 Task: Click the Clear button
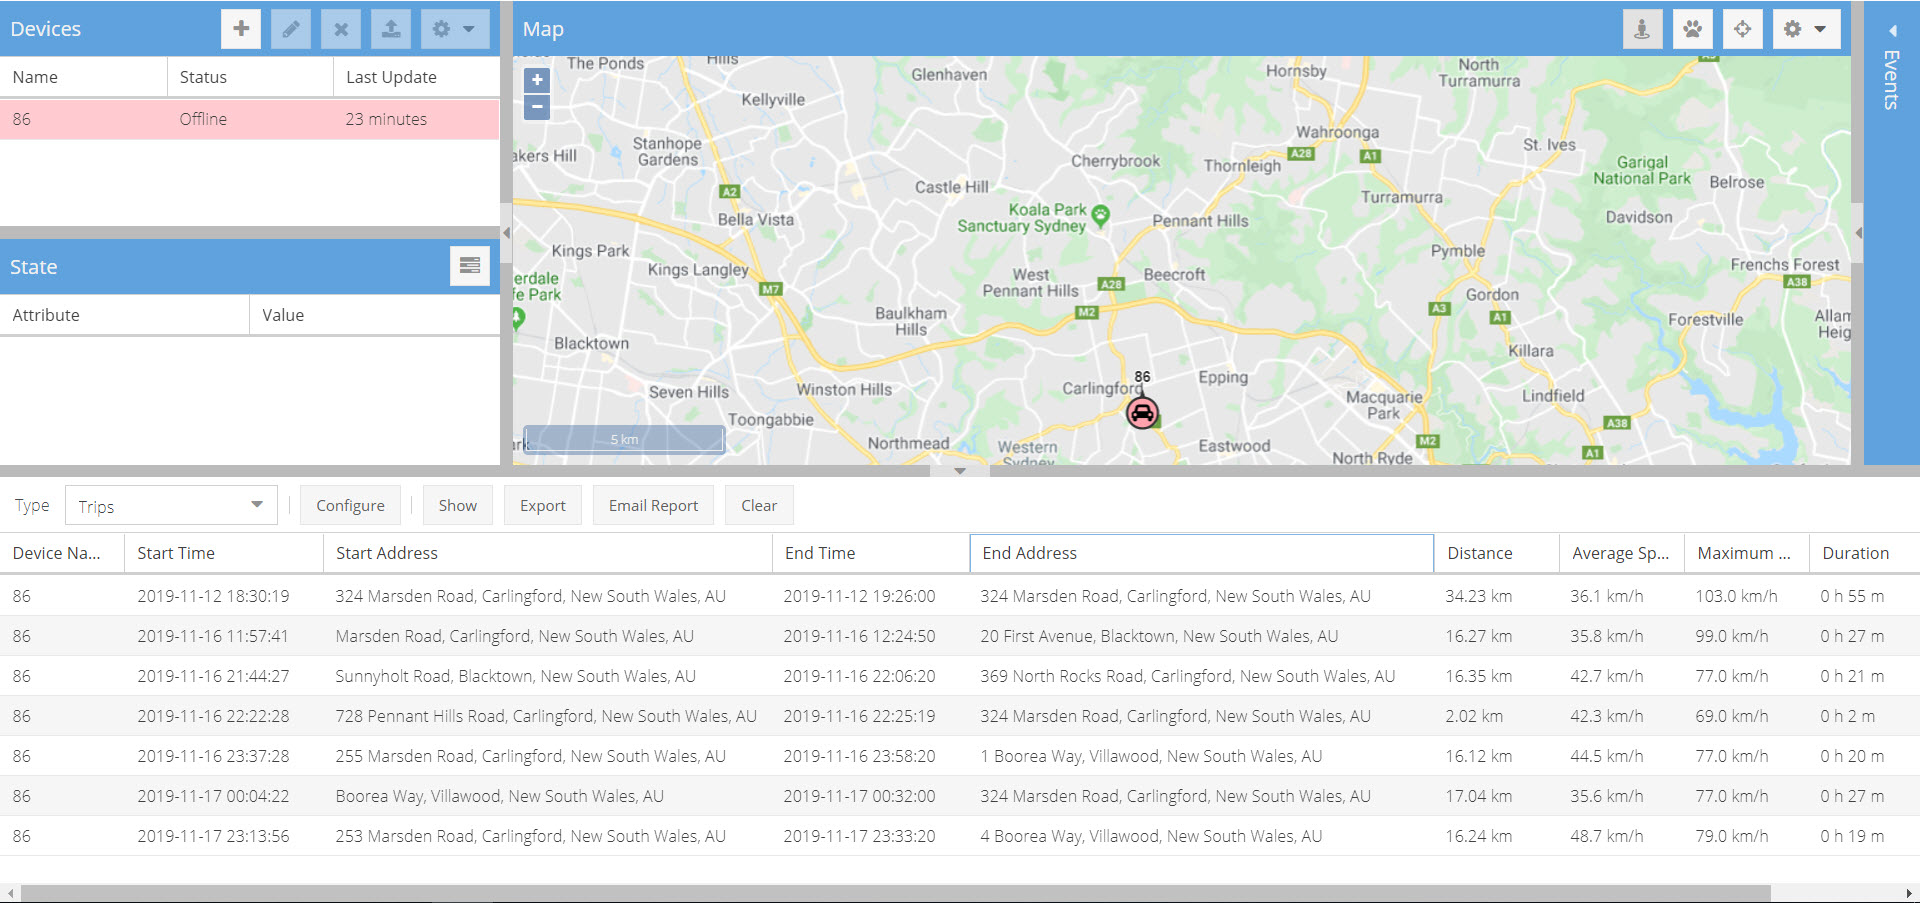[759, 505]
